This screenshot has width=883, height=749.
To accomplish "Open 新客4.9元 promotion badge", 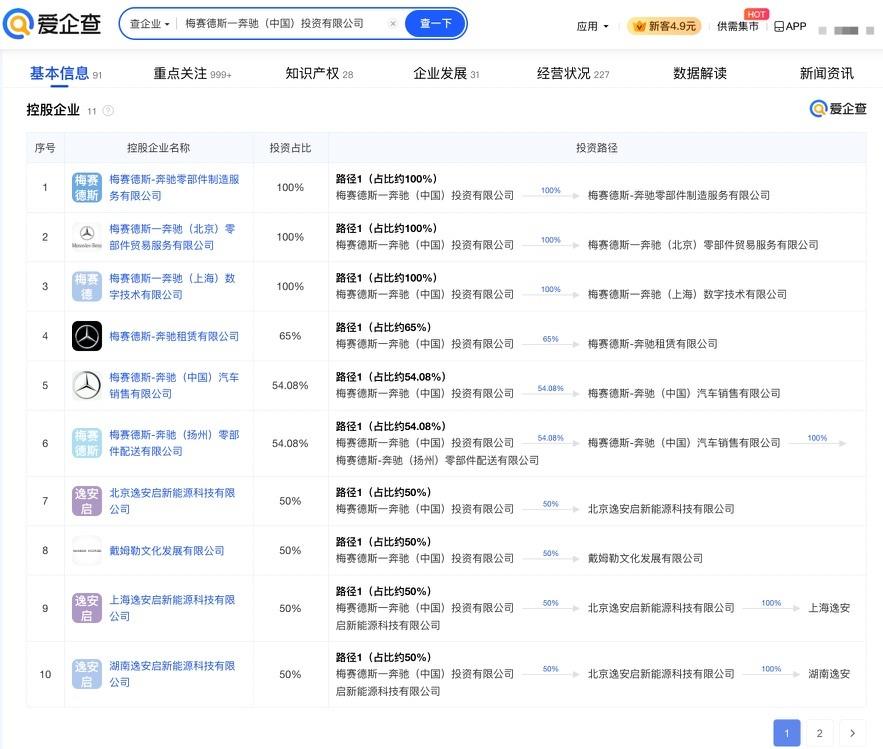I will (664, 26).
